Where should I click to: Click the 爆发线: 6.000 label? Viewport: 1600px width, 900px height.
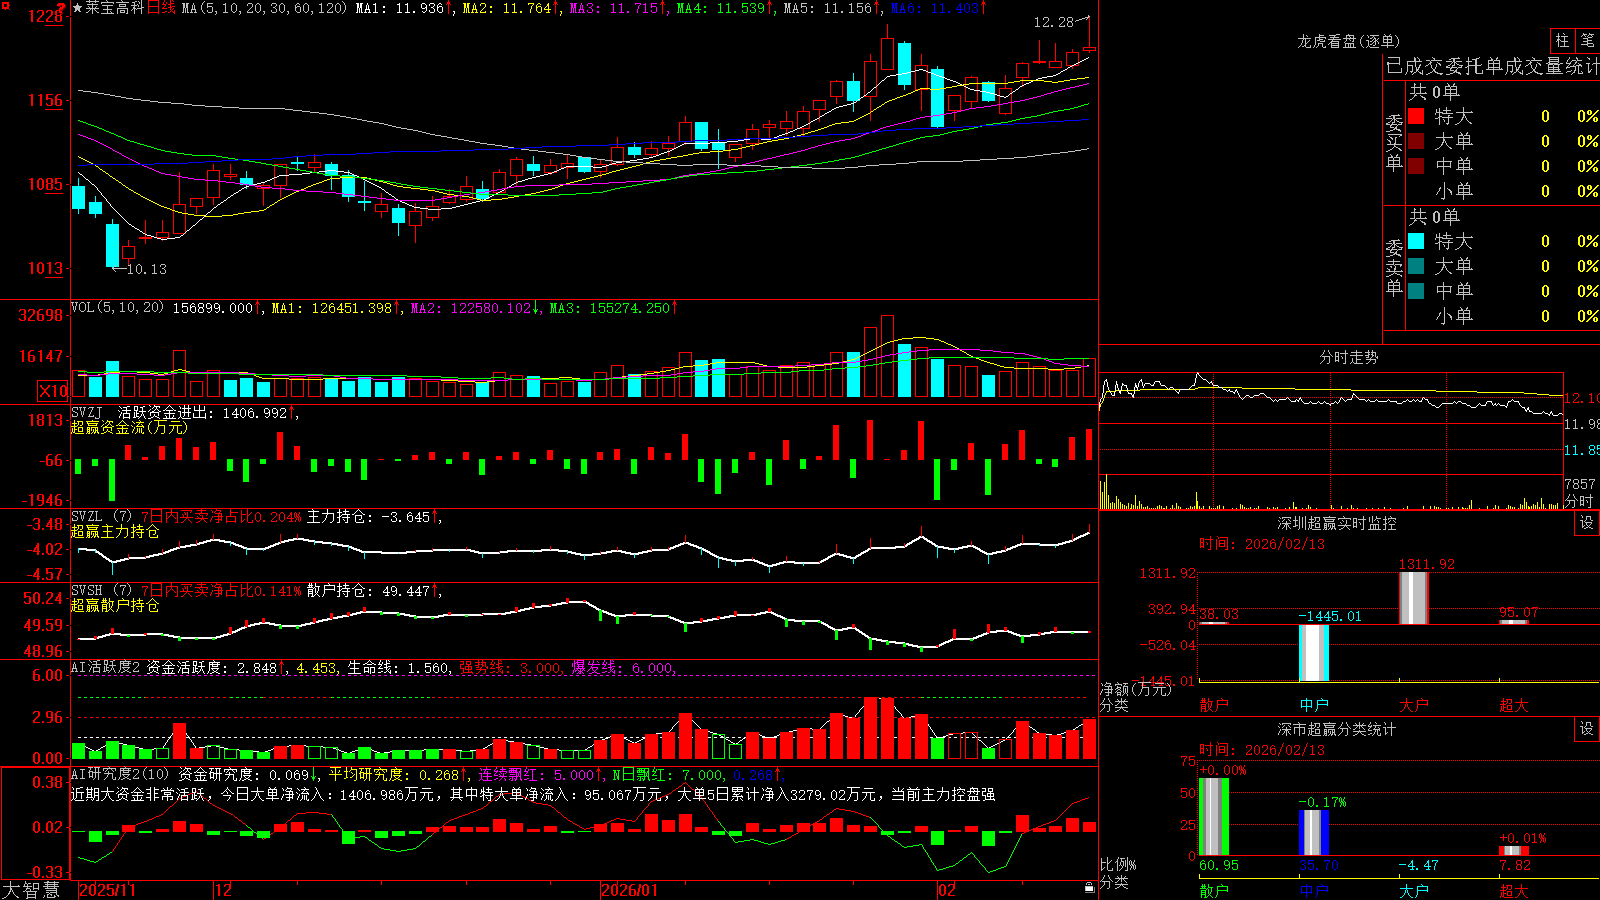coord(623,667)
